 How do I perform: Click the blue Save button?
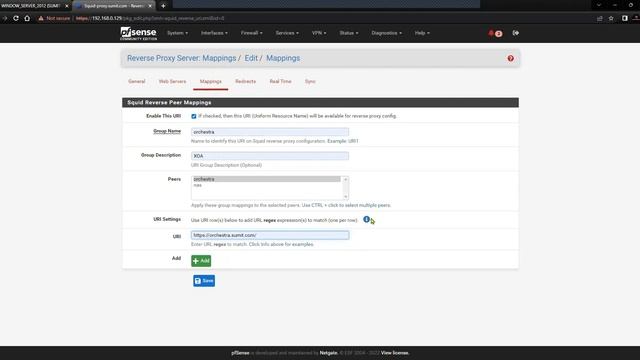click(x=204, y=281)
